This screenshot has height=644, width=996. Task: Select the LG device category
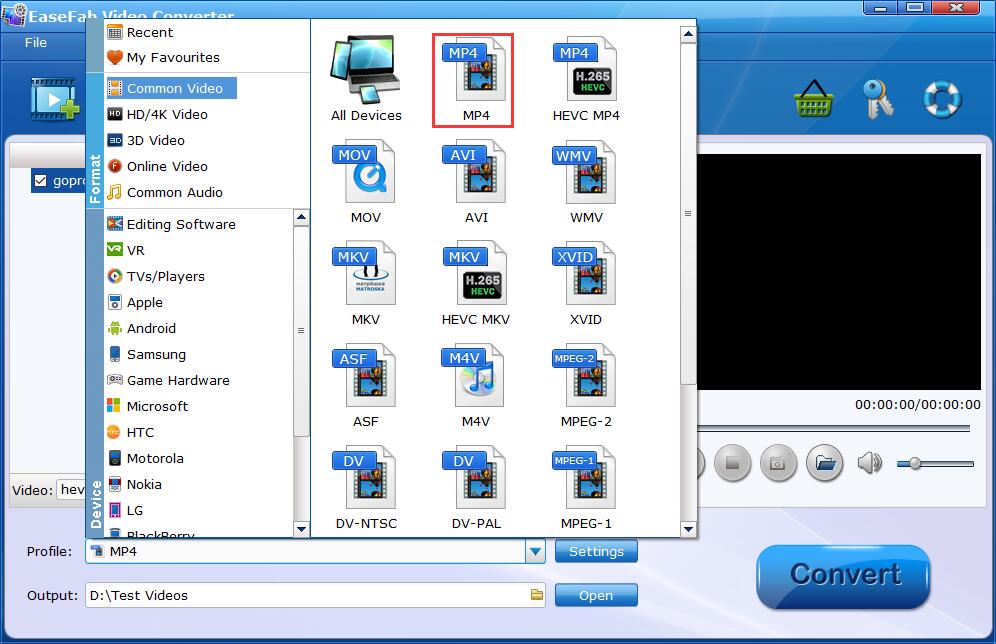(125, 511)
